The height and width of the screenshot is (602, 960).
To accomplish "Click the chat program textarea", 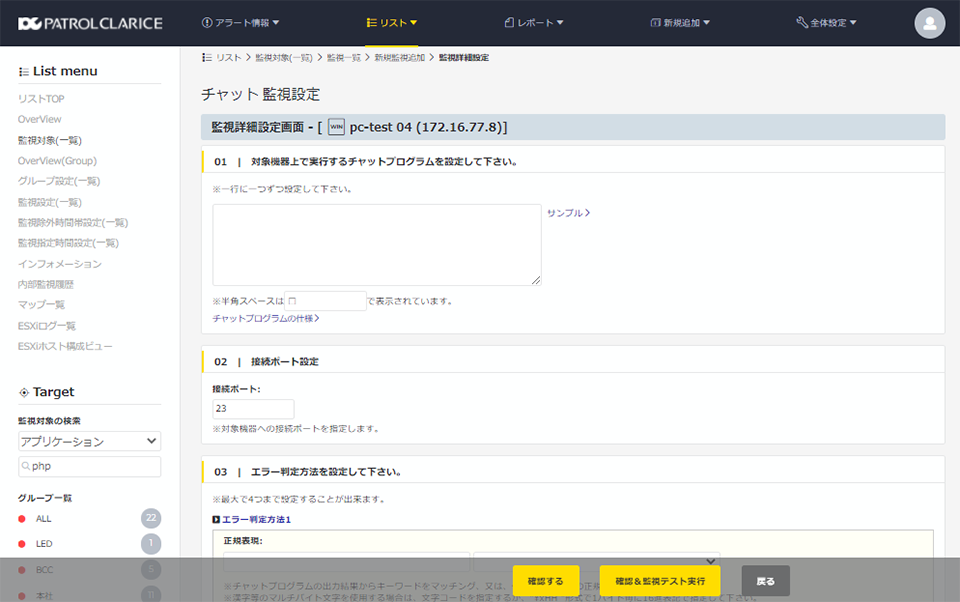I will pos(377,245).
